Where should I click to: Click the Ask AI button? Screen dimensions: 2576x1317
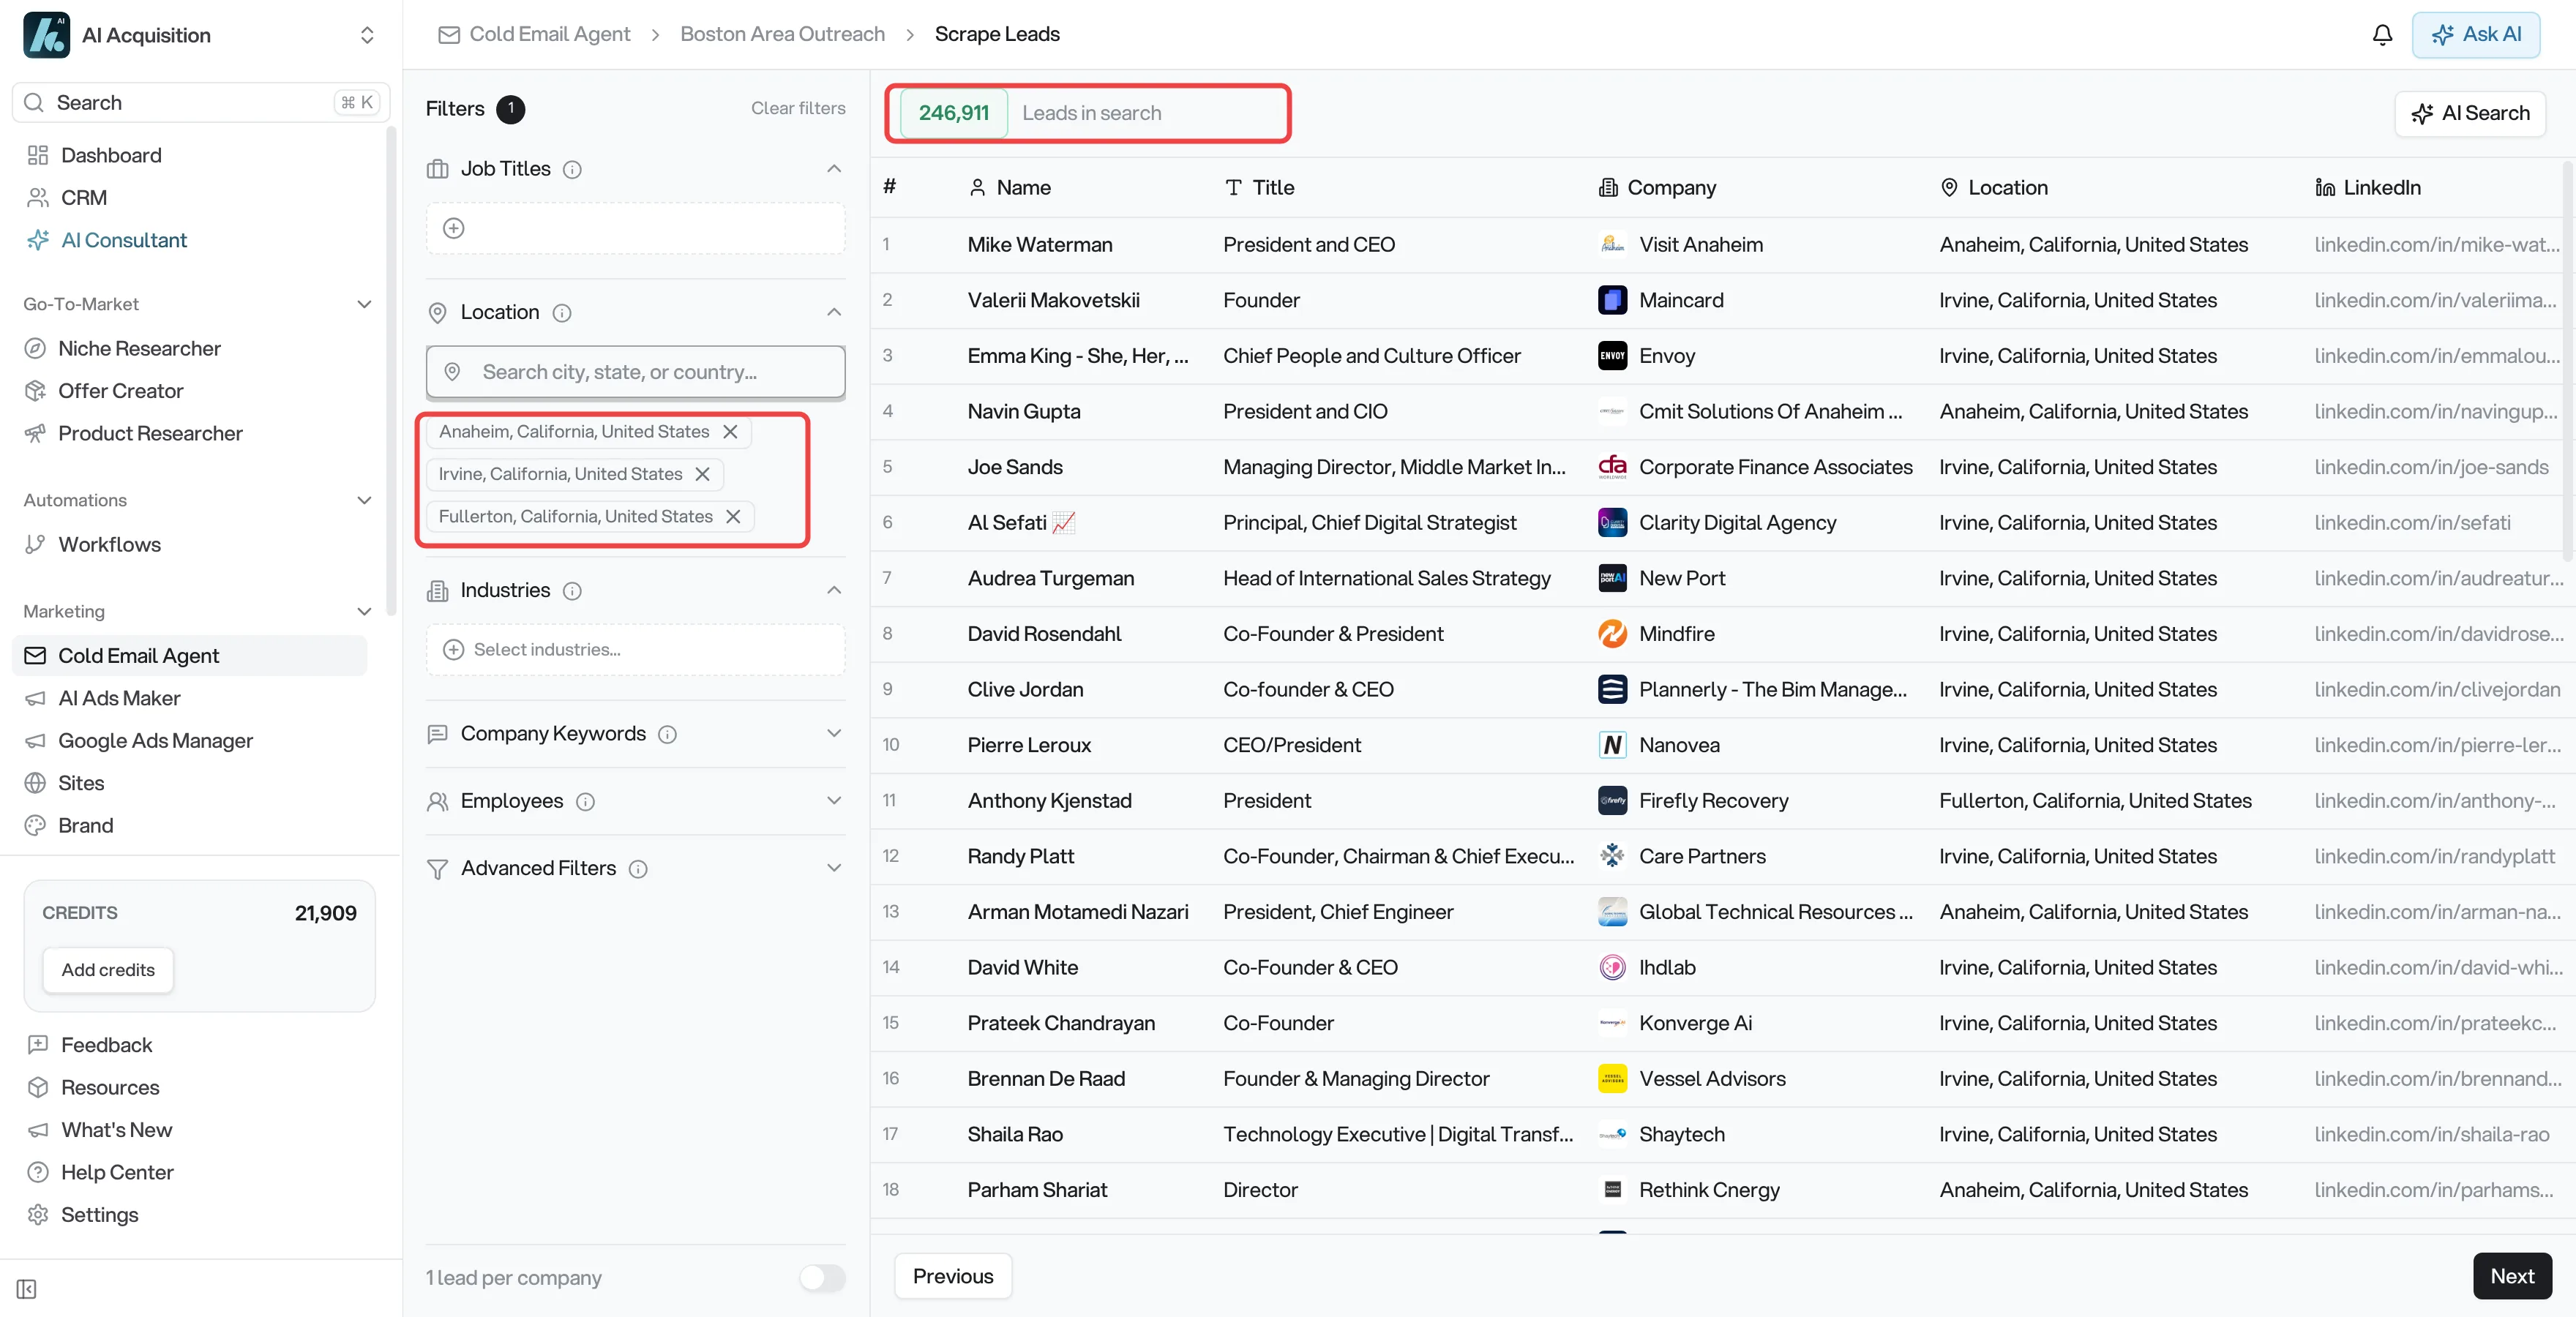2476,35
